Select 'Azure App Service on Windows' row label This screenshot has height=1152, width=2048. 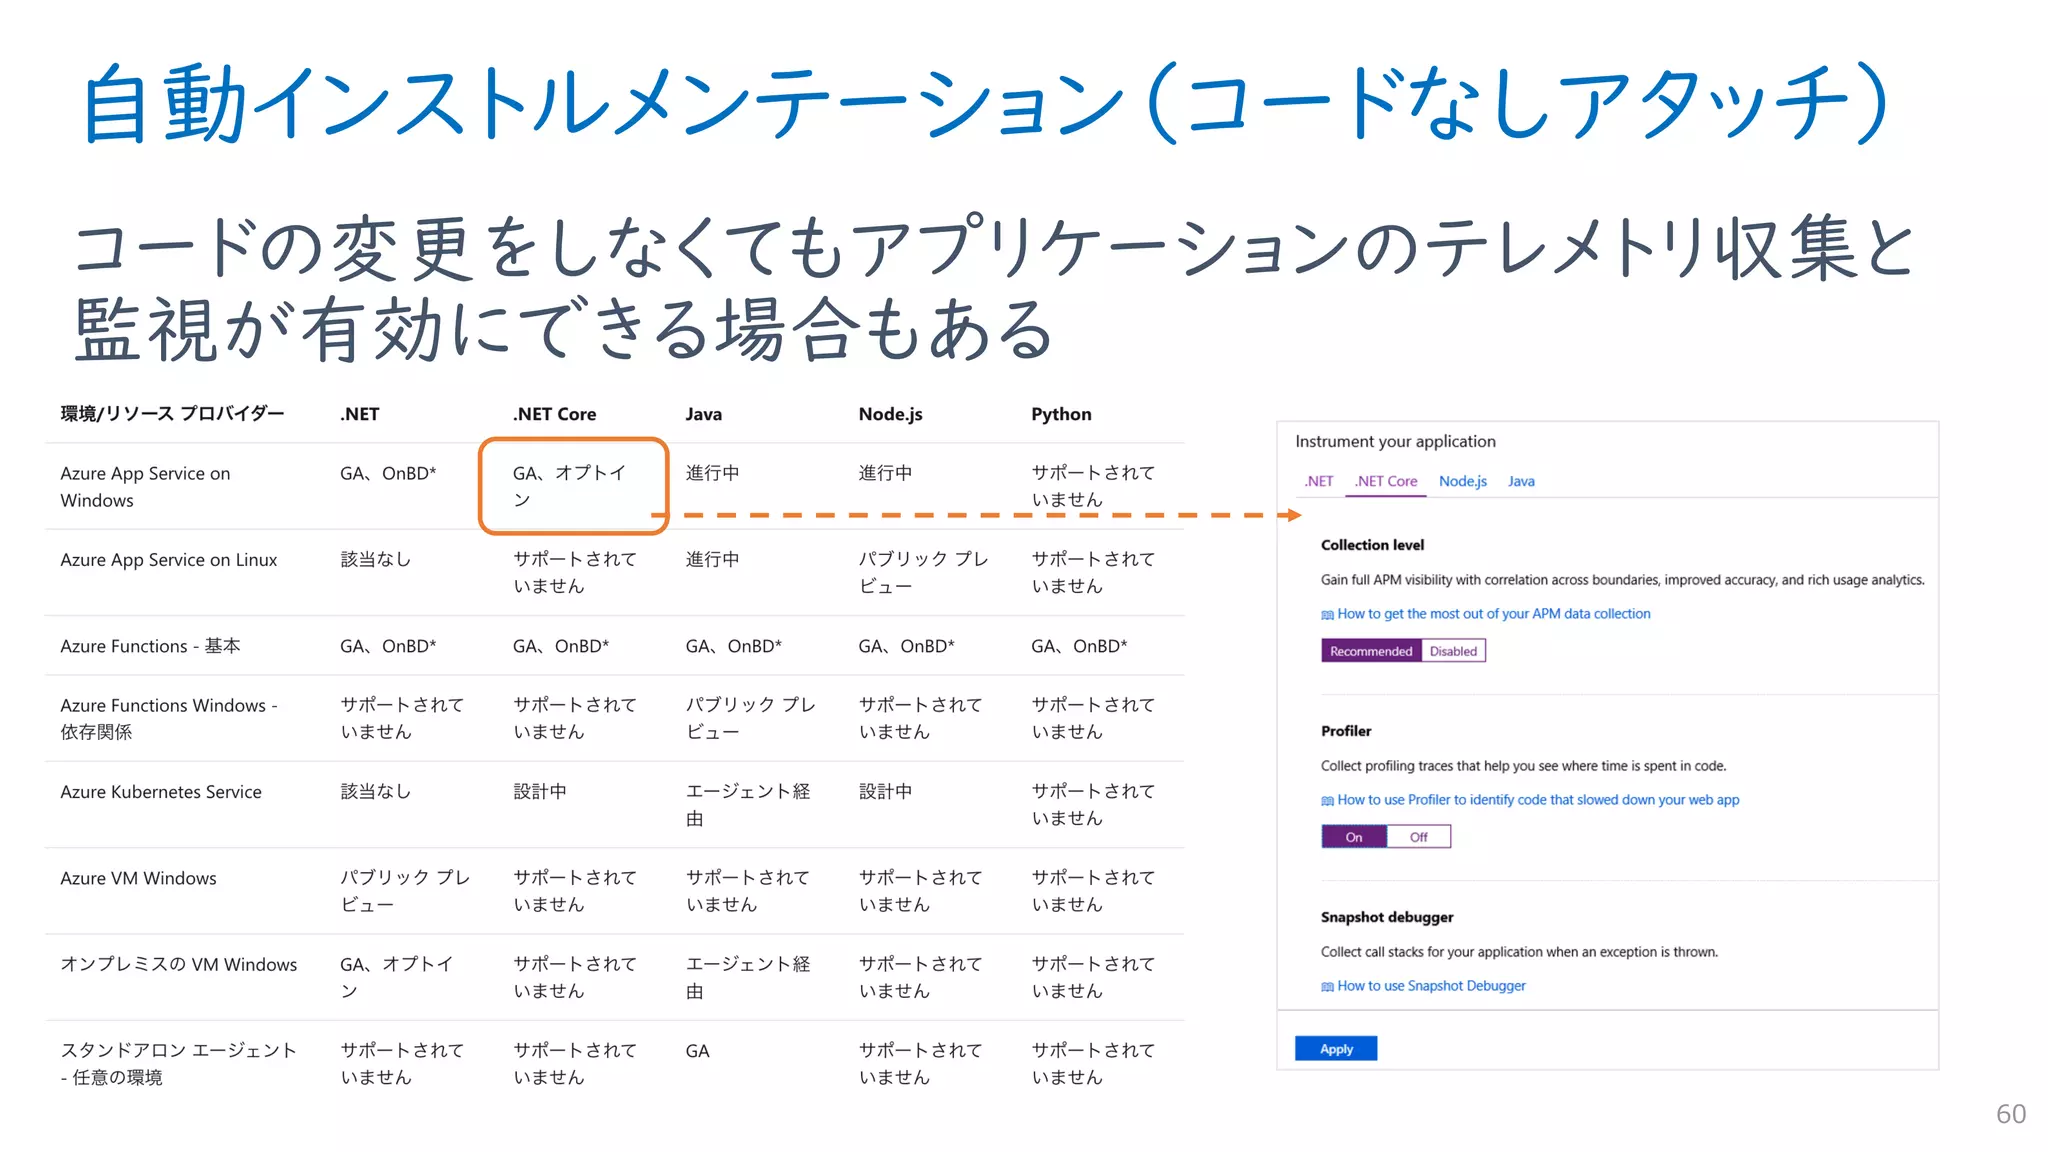click(x=145, y=487)
